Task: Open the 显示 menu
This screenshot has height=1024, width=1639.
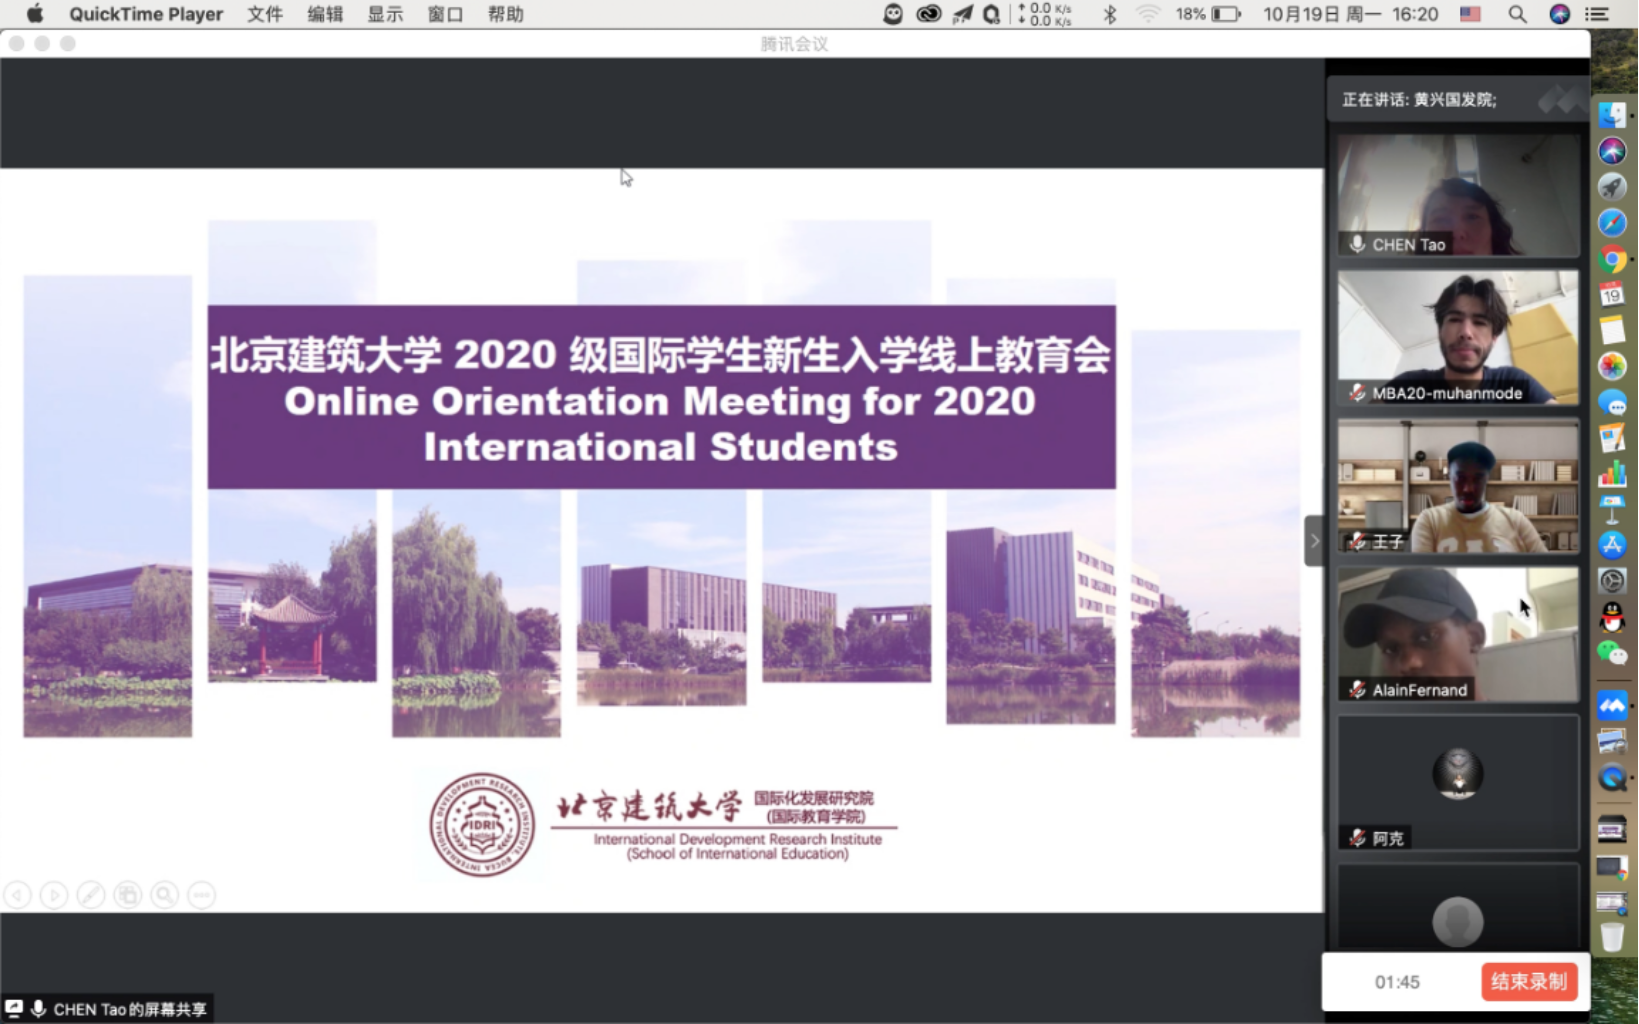Action: (x=385, y=14)
